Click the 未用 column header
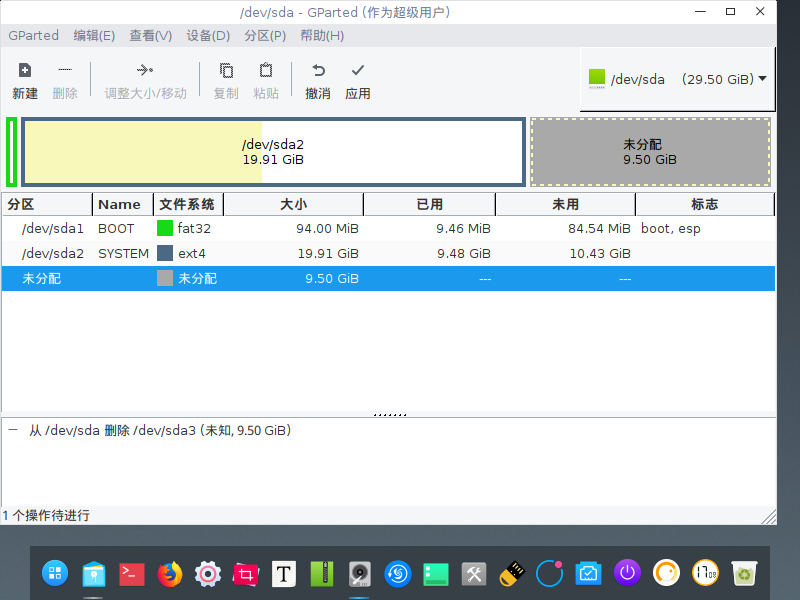800x600 pixels. pyautogui.click(x=565, y=205)
